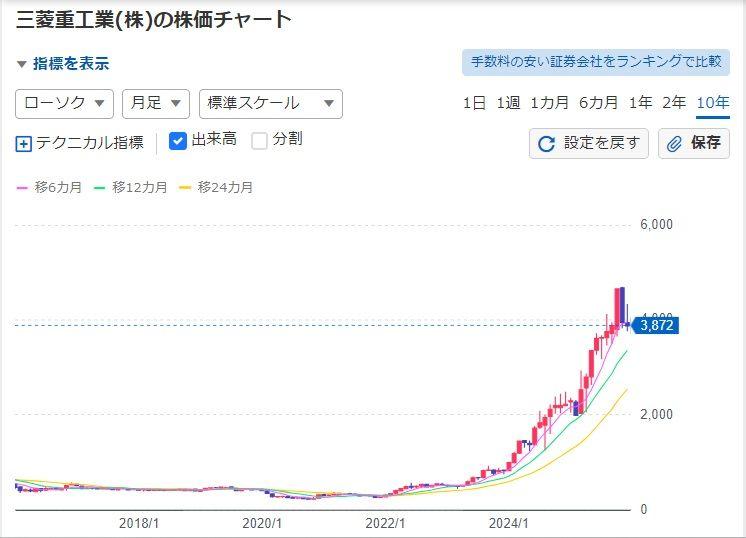Select the 2年 time range

click(x=674, y=103)
